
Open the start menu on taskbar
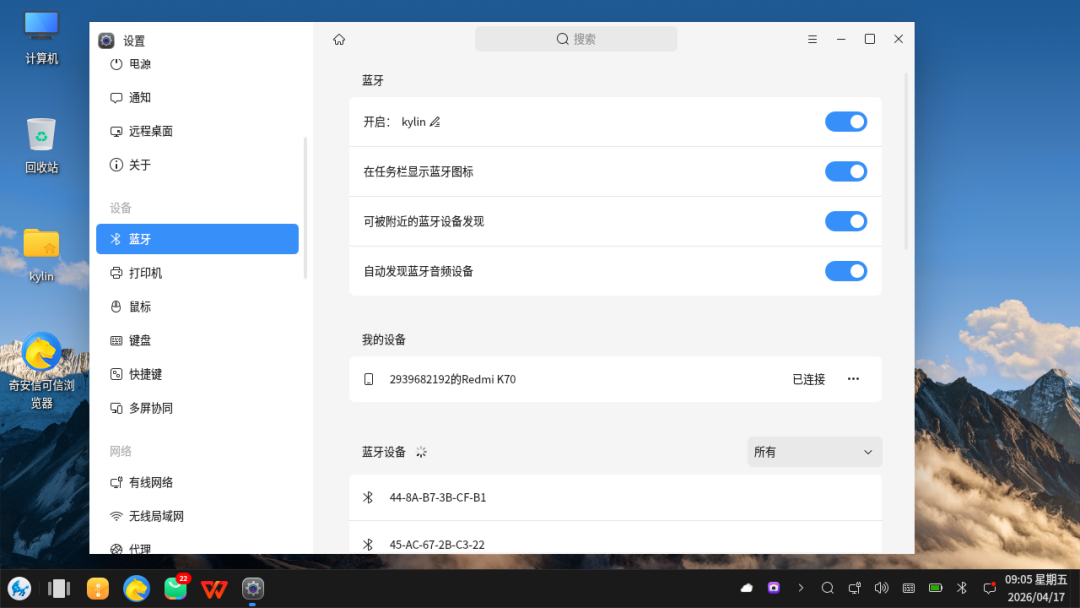pyautogui.click(x=19, y=589)
